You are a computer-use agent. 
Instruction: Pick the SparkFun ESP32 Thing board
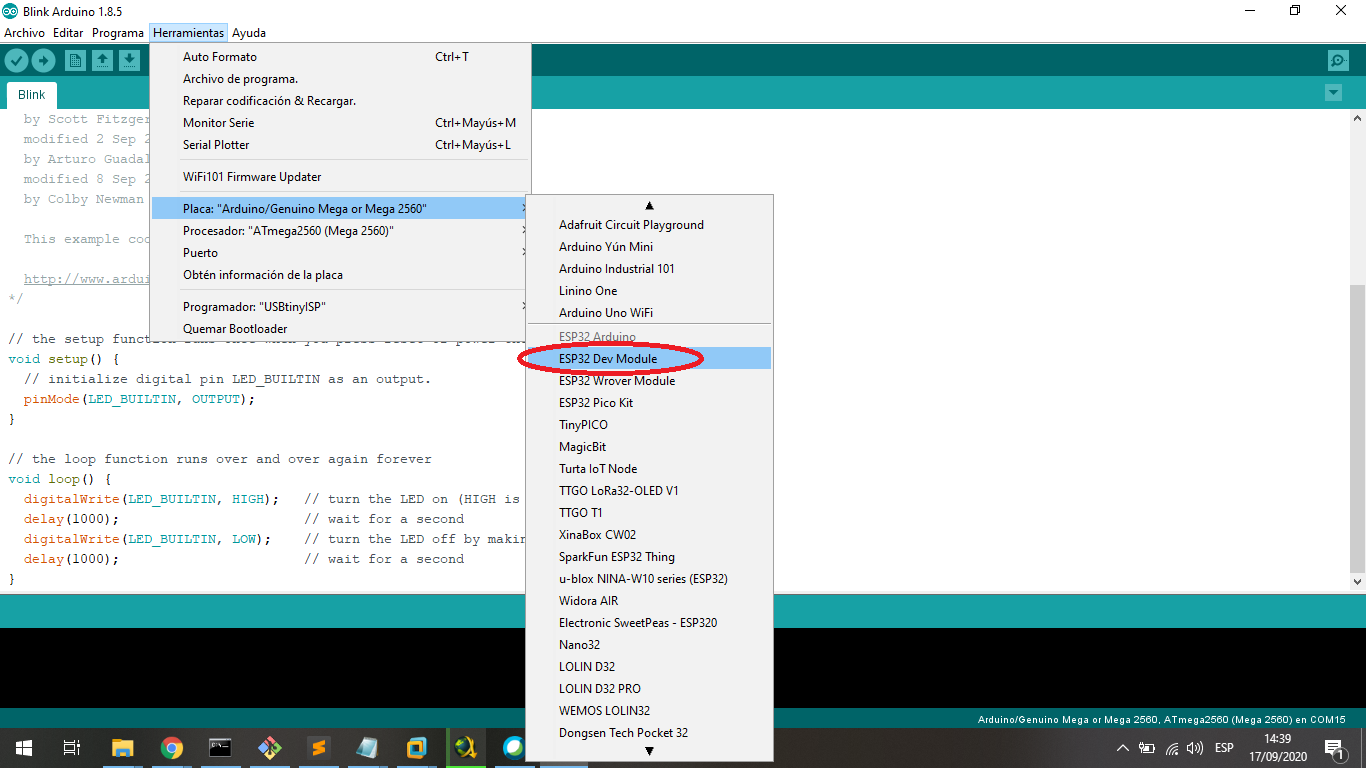pos(650,557)
